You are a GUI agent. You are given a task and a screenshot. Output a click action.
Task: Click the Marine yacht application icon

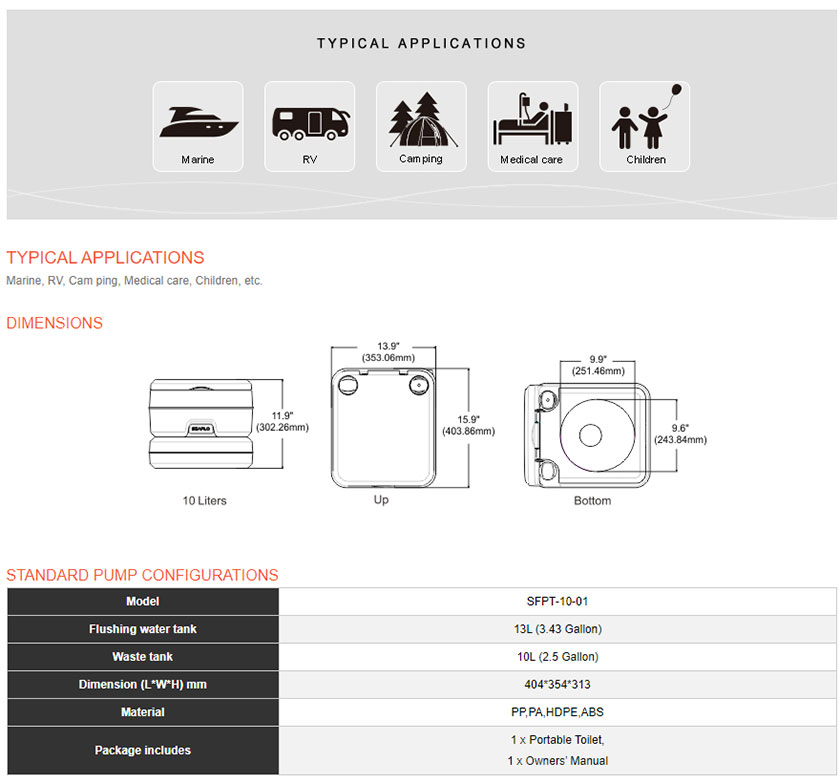coord(198,126)
